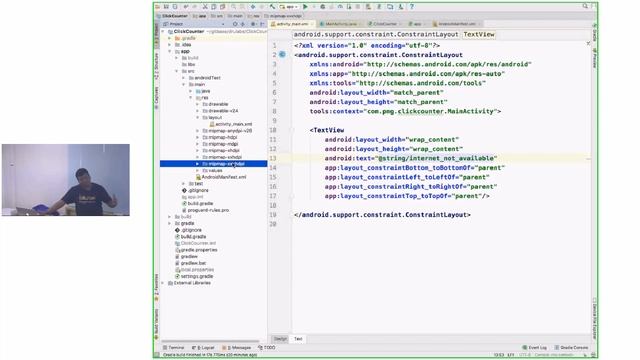Click the Project panel settings gear icon
This screenshot has width=640, height=360.
pyautogui.click(x=253, y=24)
